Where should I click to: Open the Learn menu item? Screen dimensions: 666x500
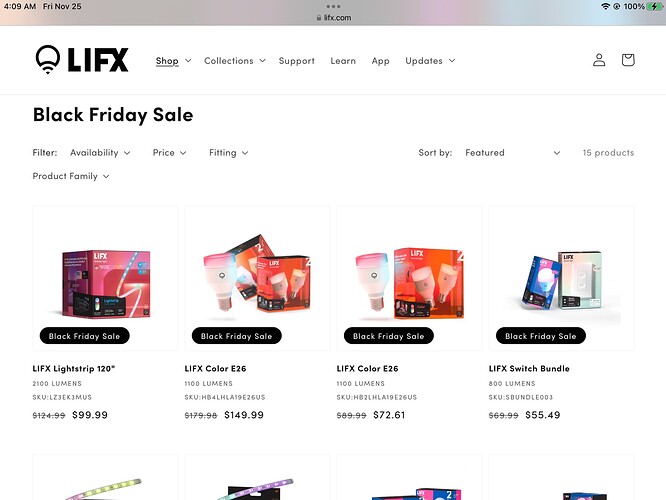click(343, 61)
